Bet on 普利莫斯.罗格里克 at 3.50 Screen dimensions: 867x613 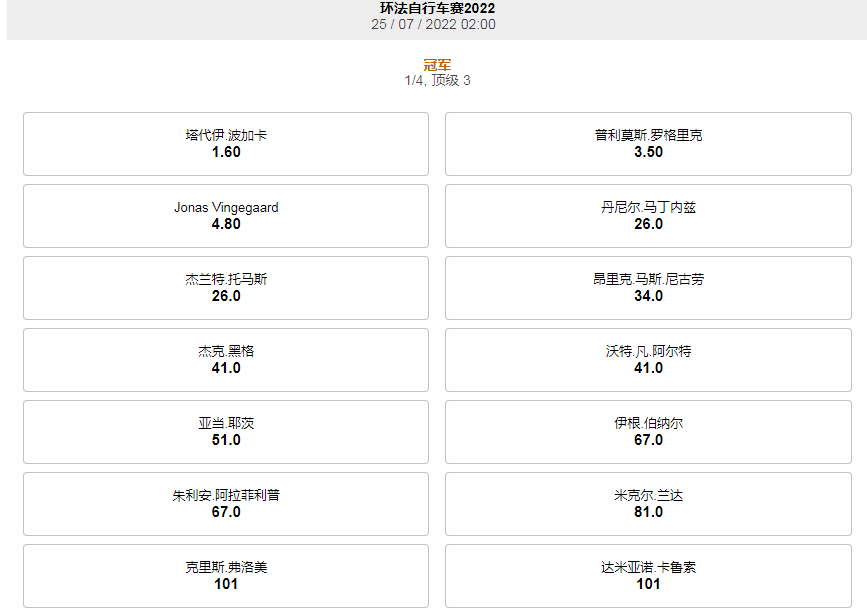648,144
